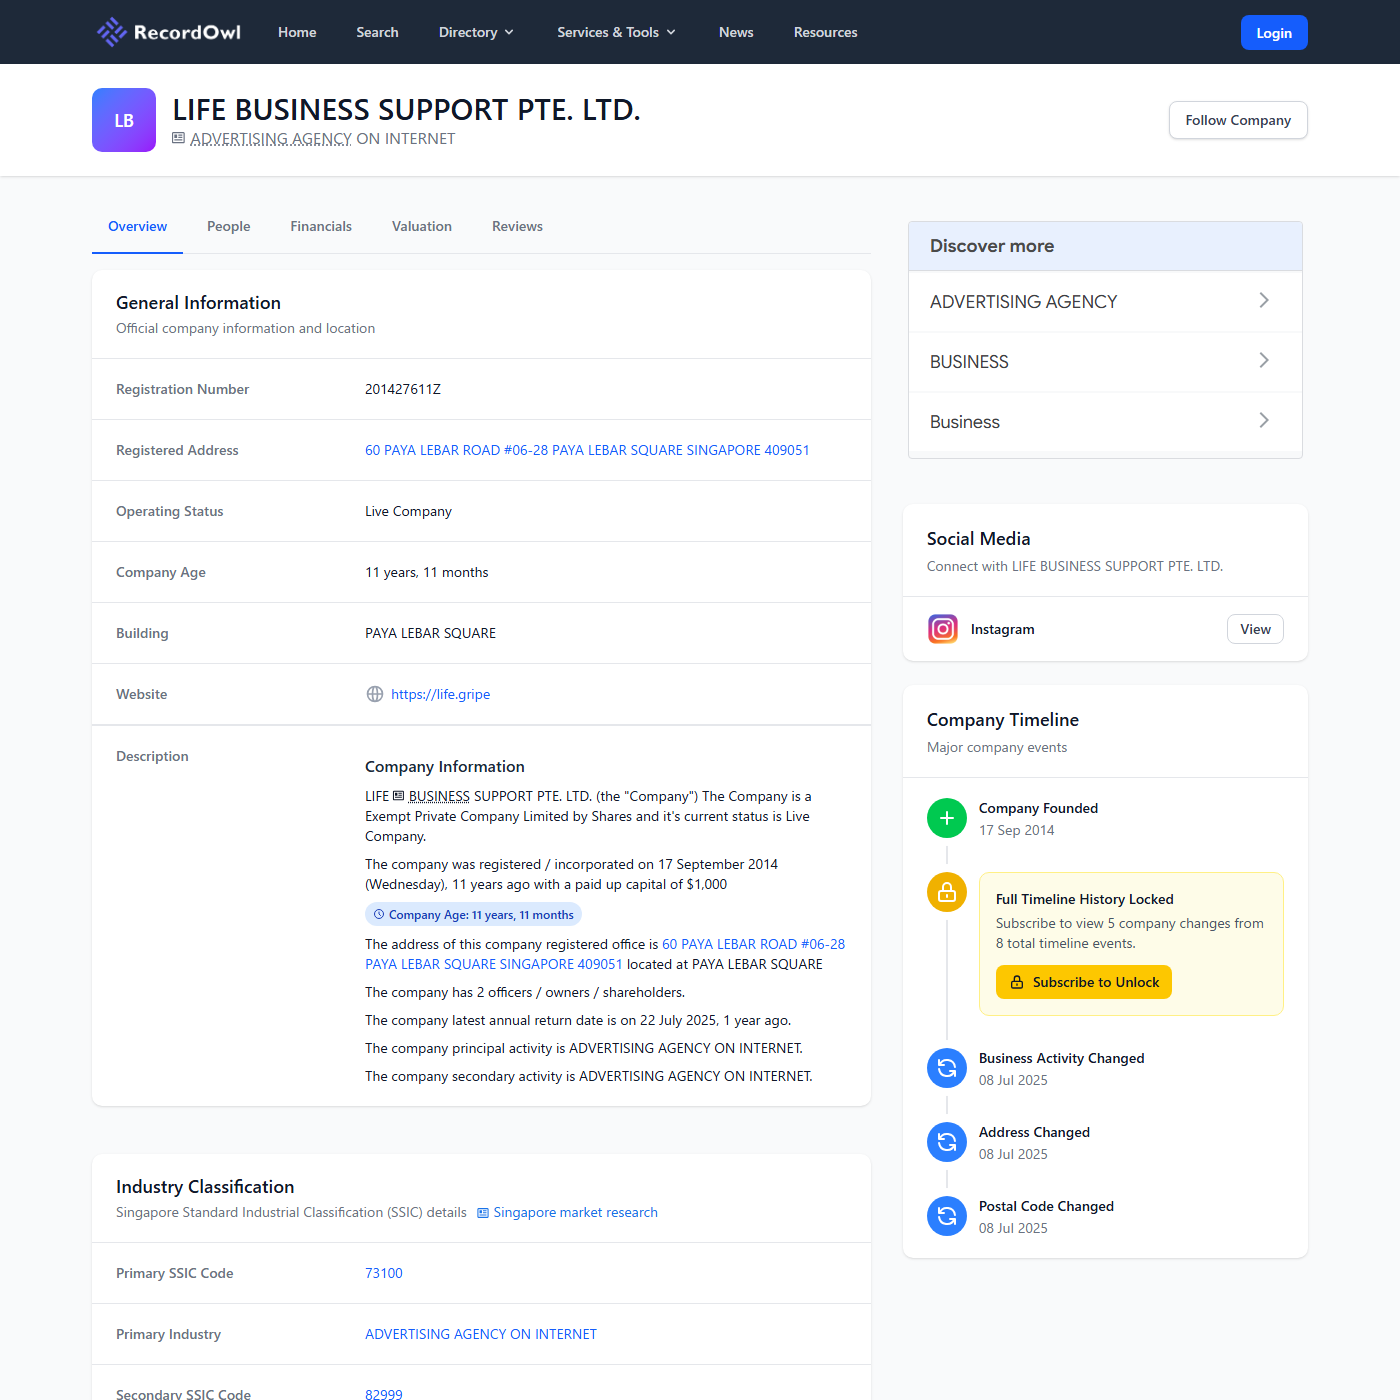Screen dimensions: 1400x1400
Task: Go to Home in the navbar
Action: pyautogui.click(x=297, y=32)
